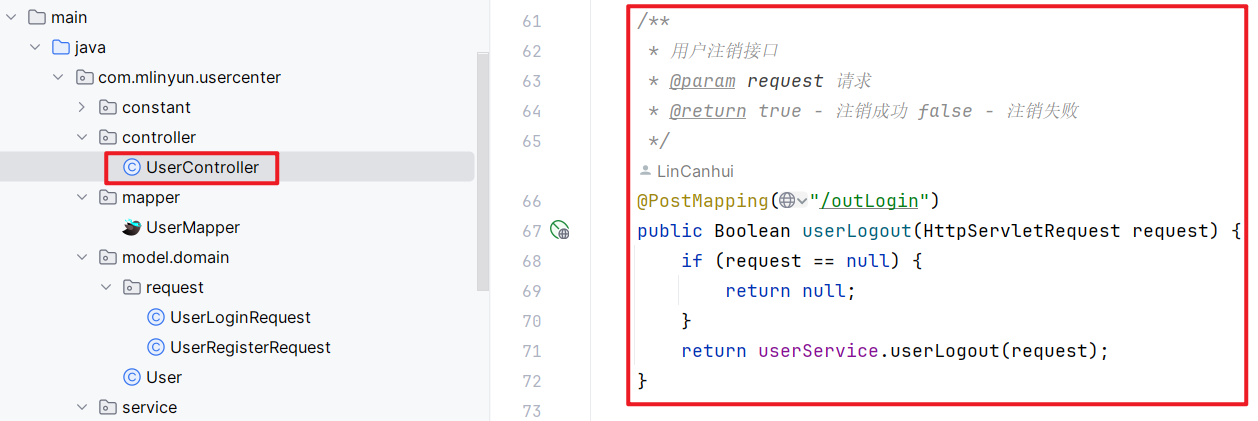
Task: Click the request mapping gutter icon on line 67
Action: tap(560, 231)
